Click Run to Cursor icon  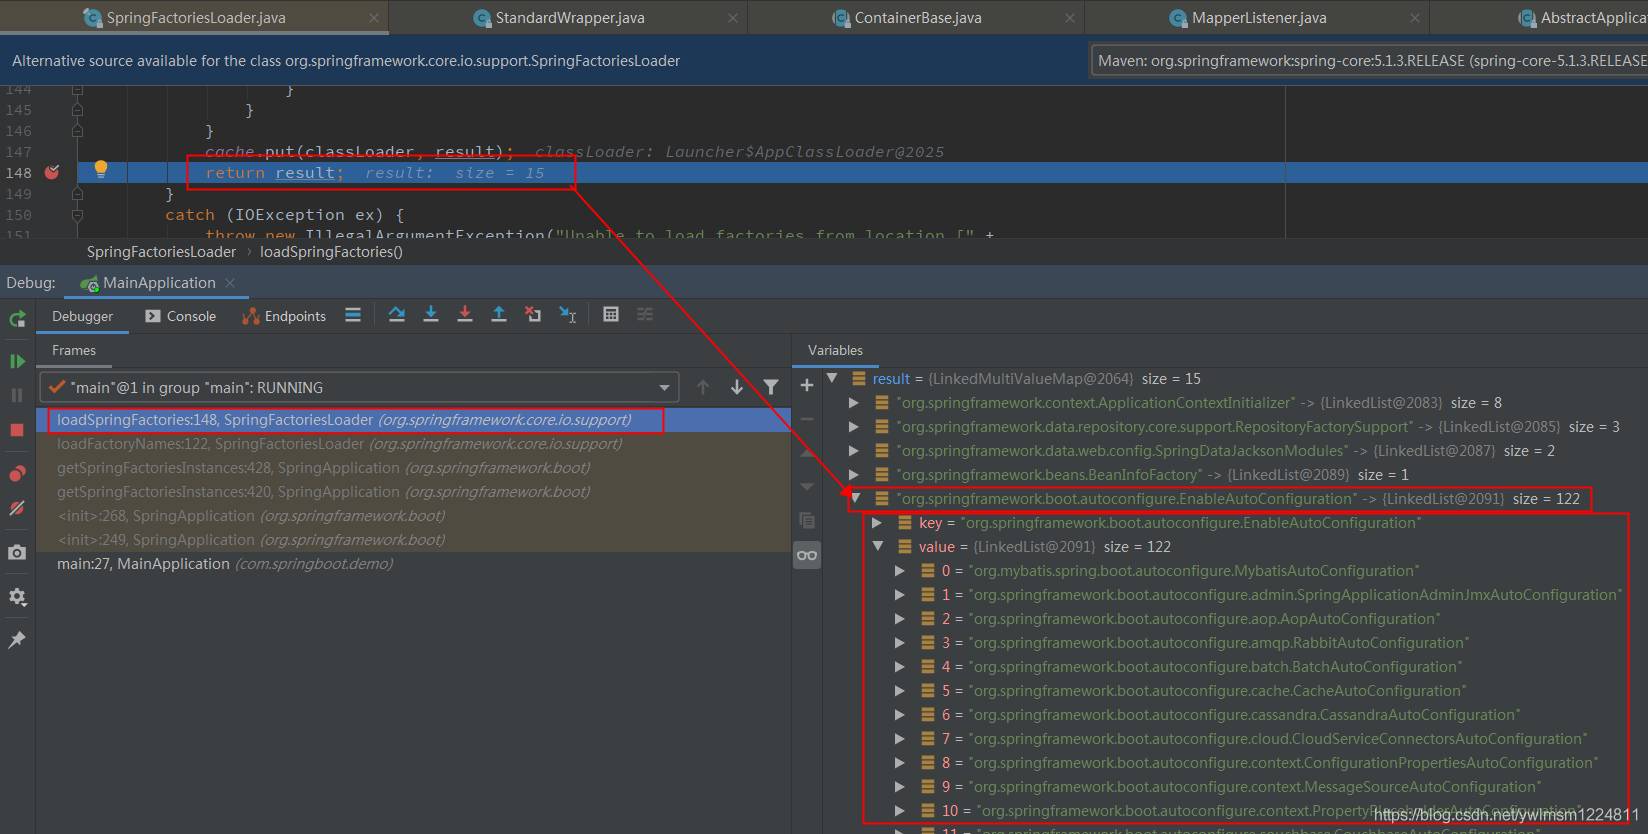click(567, 315)
